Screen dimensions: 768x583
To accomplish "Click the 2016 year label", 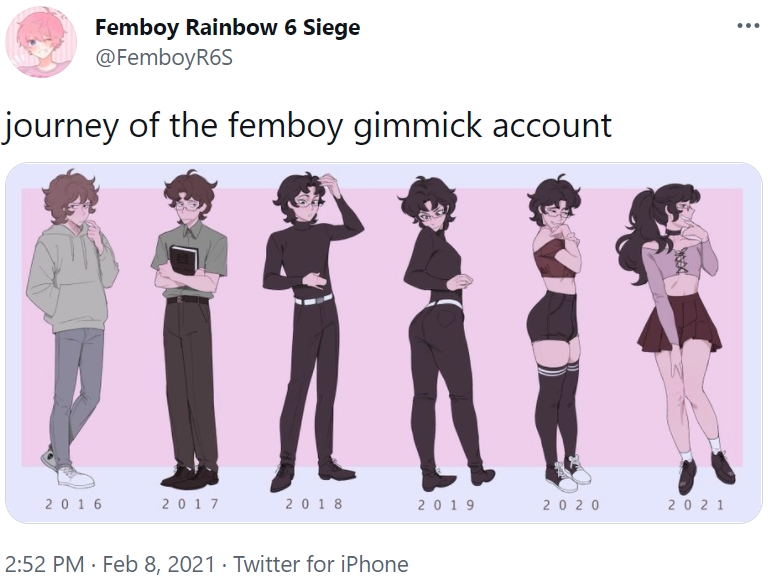I will click(x=73, y=504).
